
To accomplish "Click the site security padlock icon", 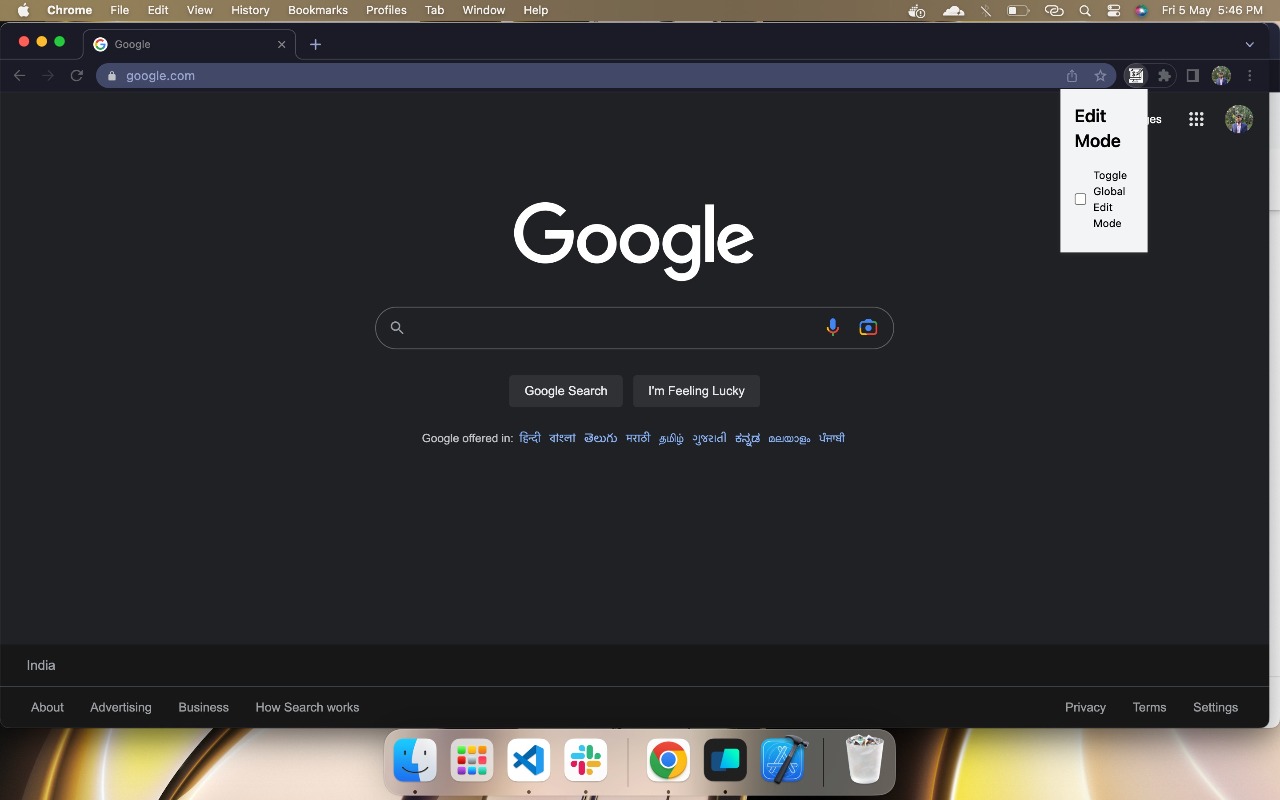I will [x=112, y=75].
